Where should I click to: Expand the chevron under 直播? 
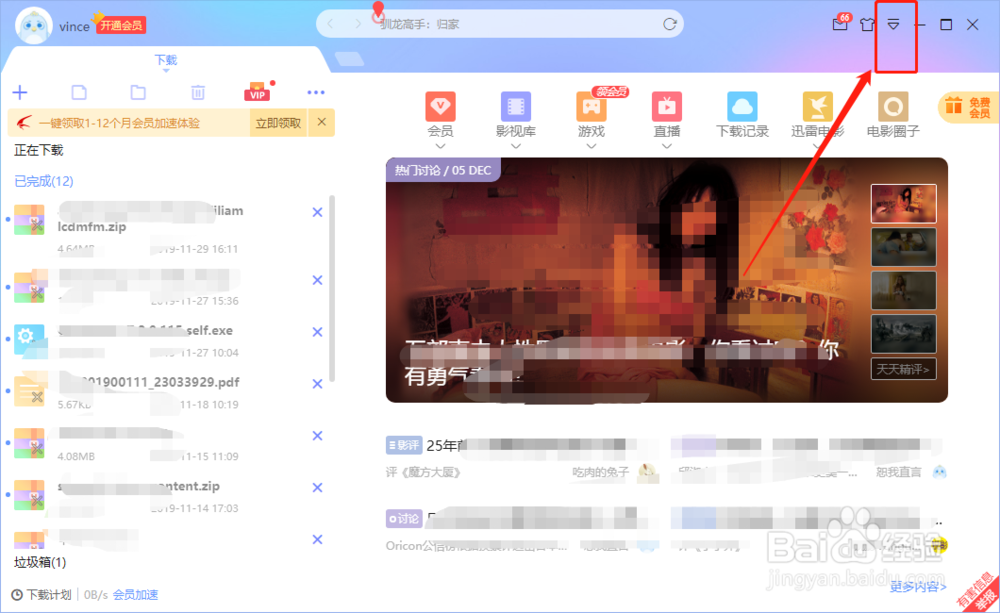[x=666, y=146]
